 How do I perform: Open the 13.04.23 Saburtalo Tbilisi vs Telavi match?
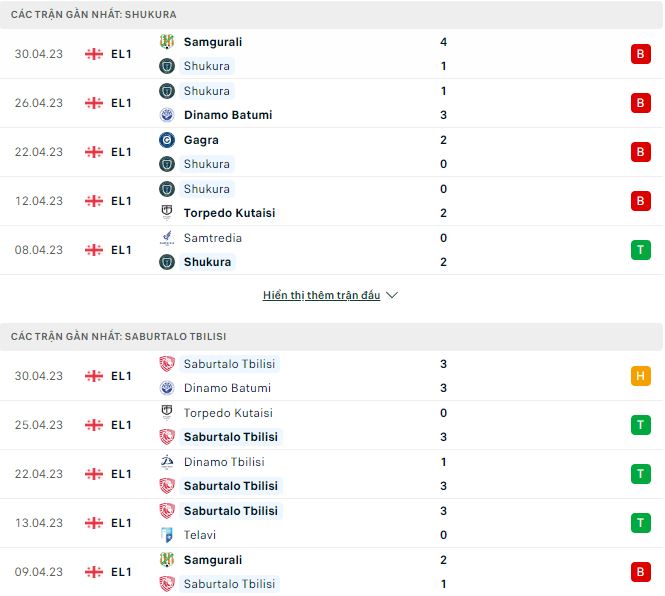point(300,523)
